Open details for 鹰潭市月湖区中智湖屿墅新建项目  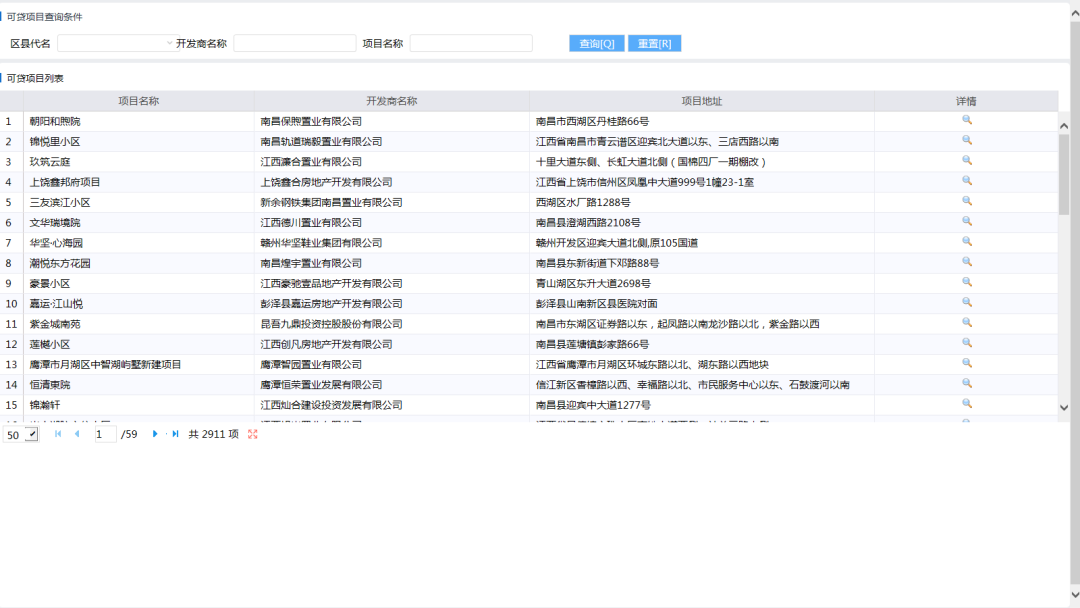(966, 364)
